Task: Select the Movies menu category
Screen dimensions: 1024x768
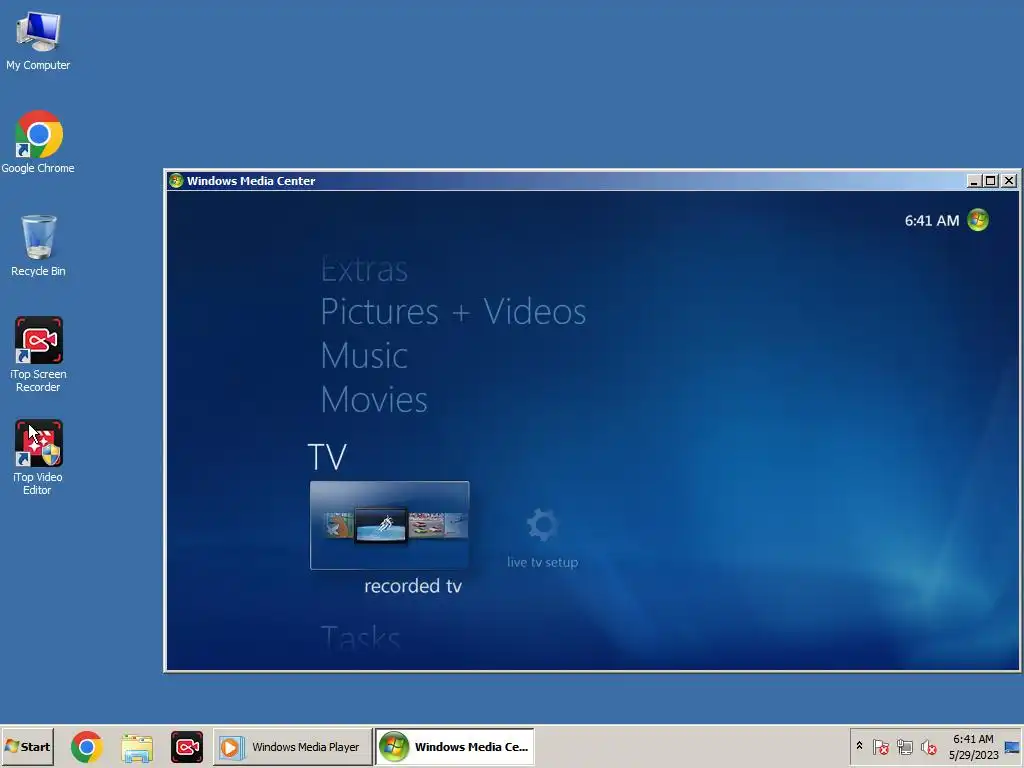Action: coord(374,400)
